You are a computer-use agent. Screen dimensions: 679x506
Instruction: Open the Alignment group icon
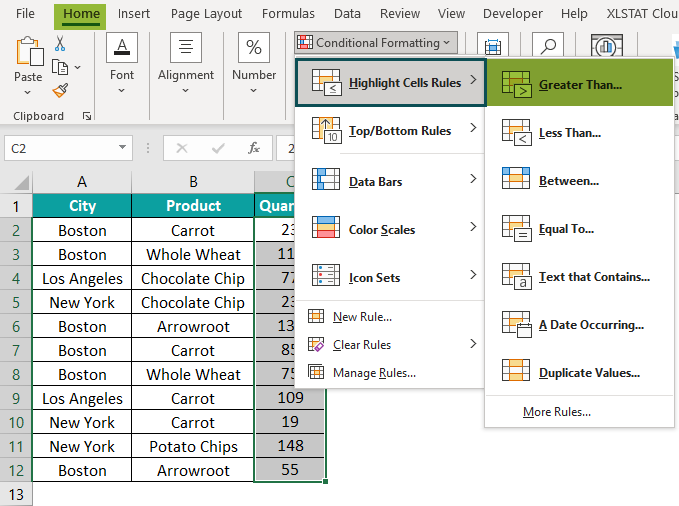point(186,47)
